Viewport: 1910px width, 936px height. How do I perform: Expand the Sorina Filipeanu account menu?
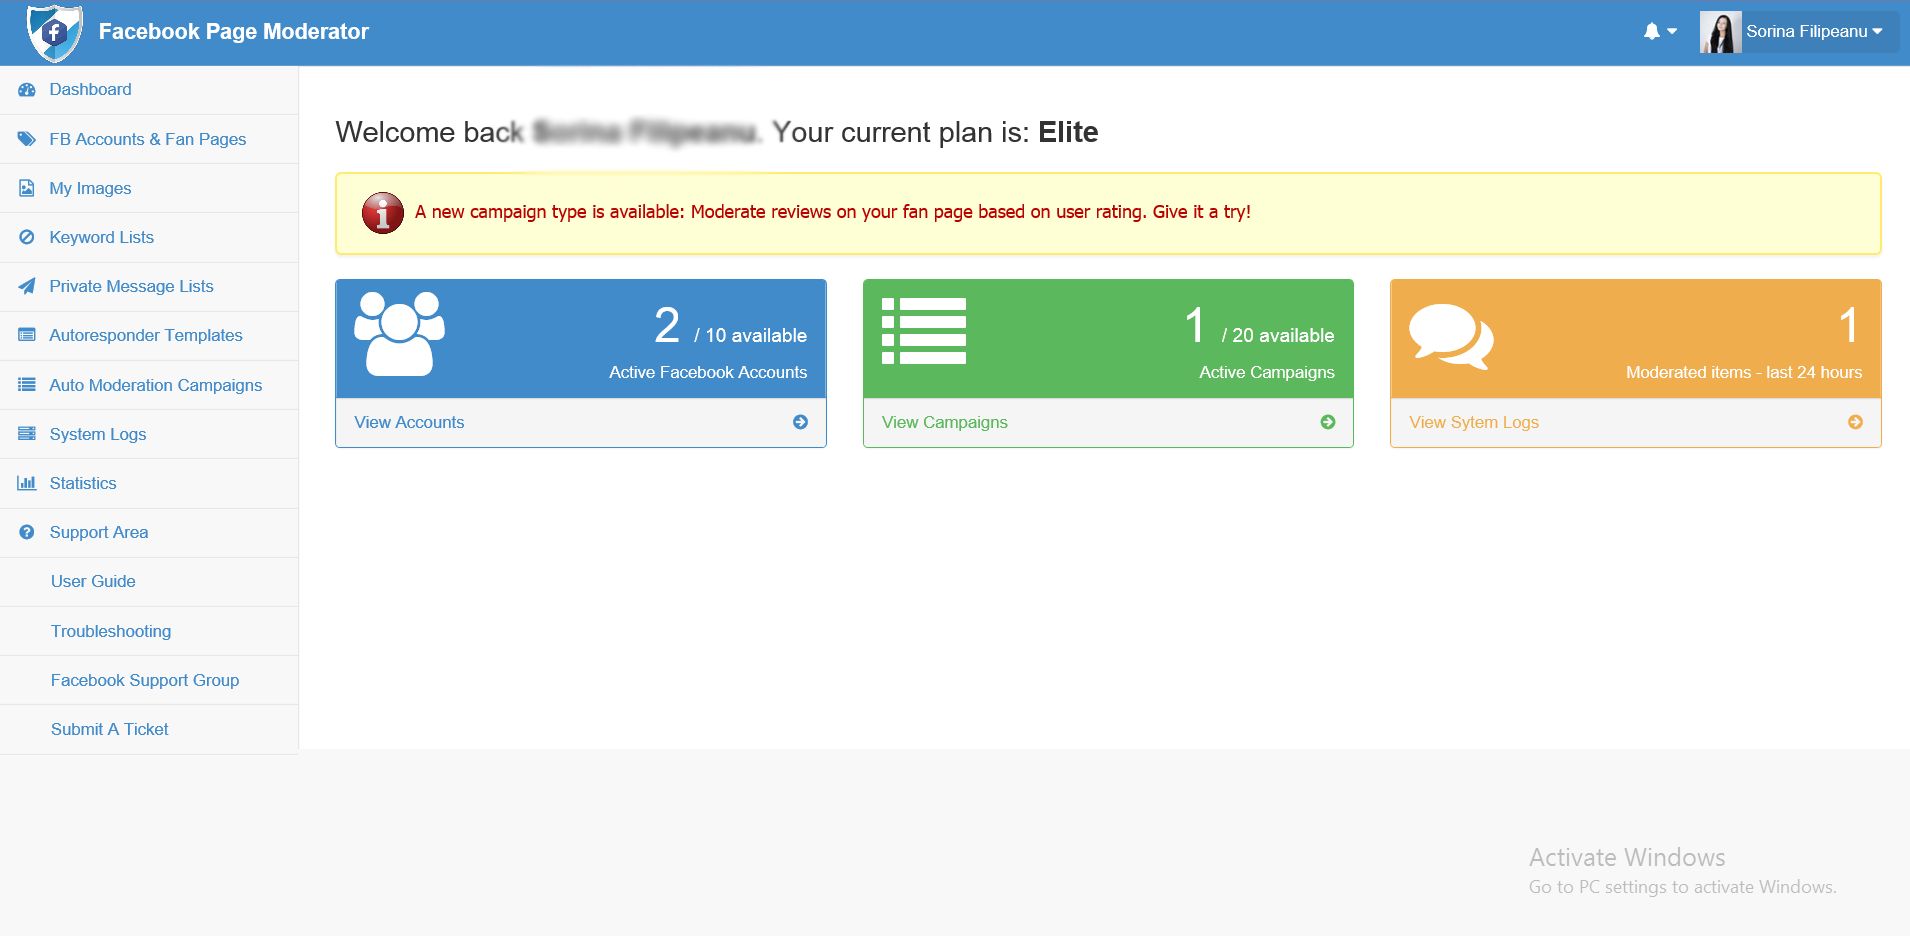pyautogui.click(x=1814, y=32)
